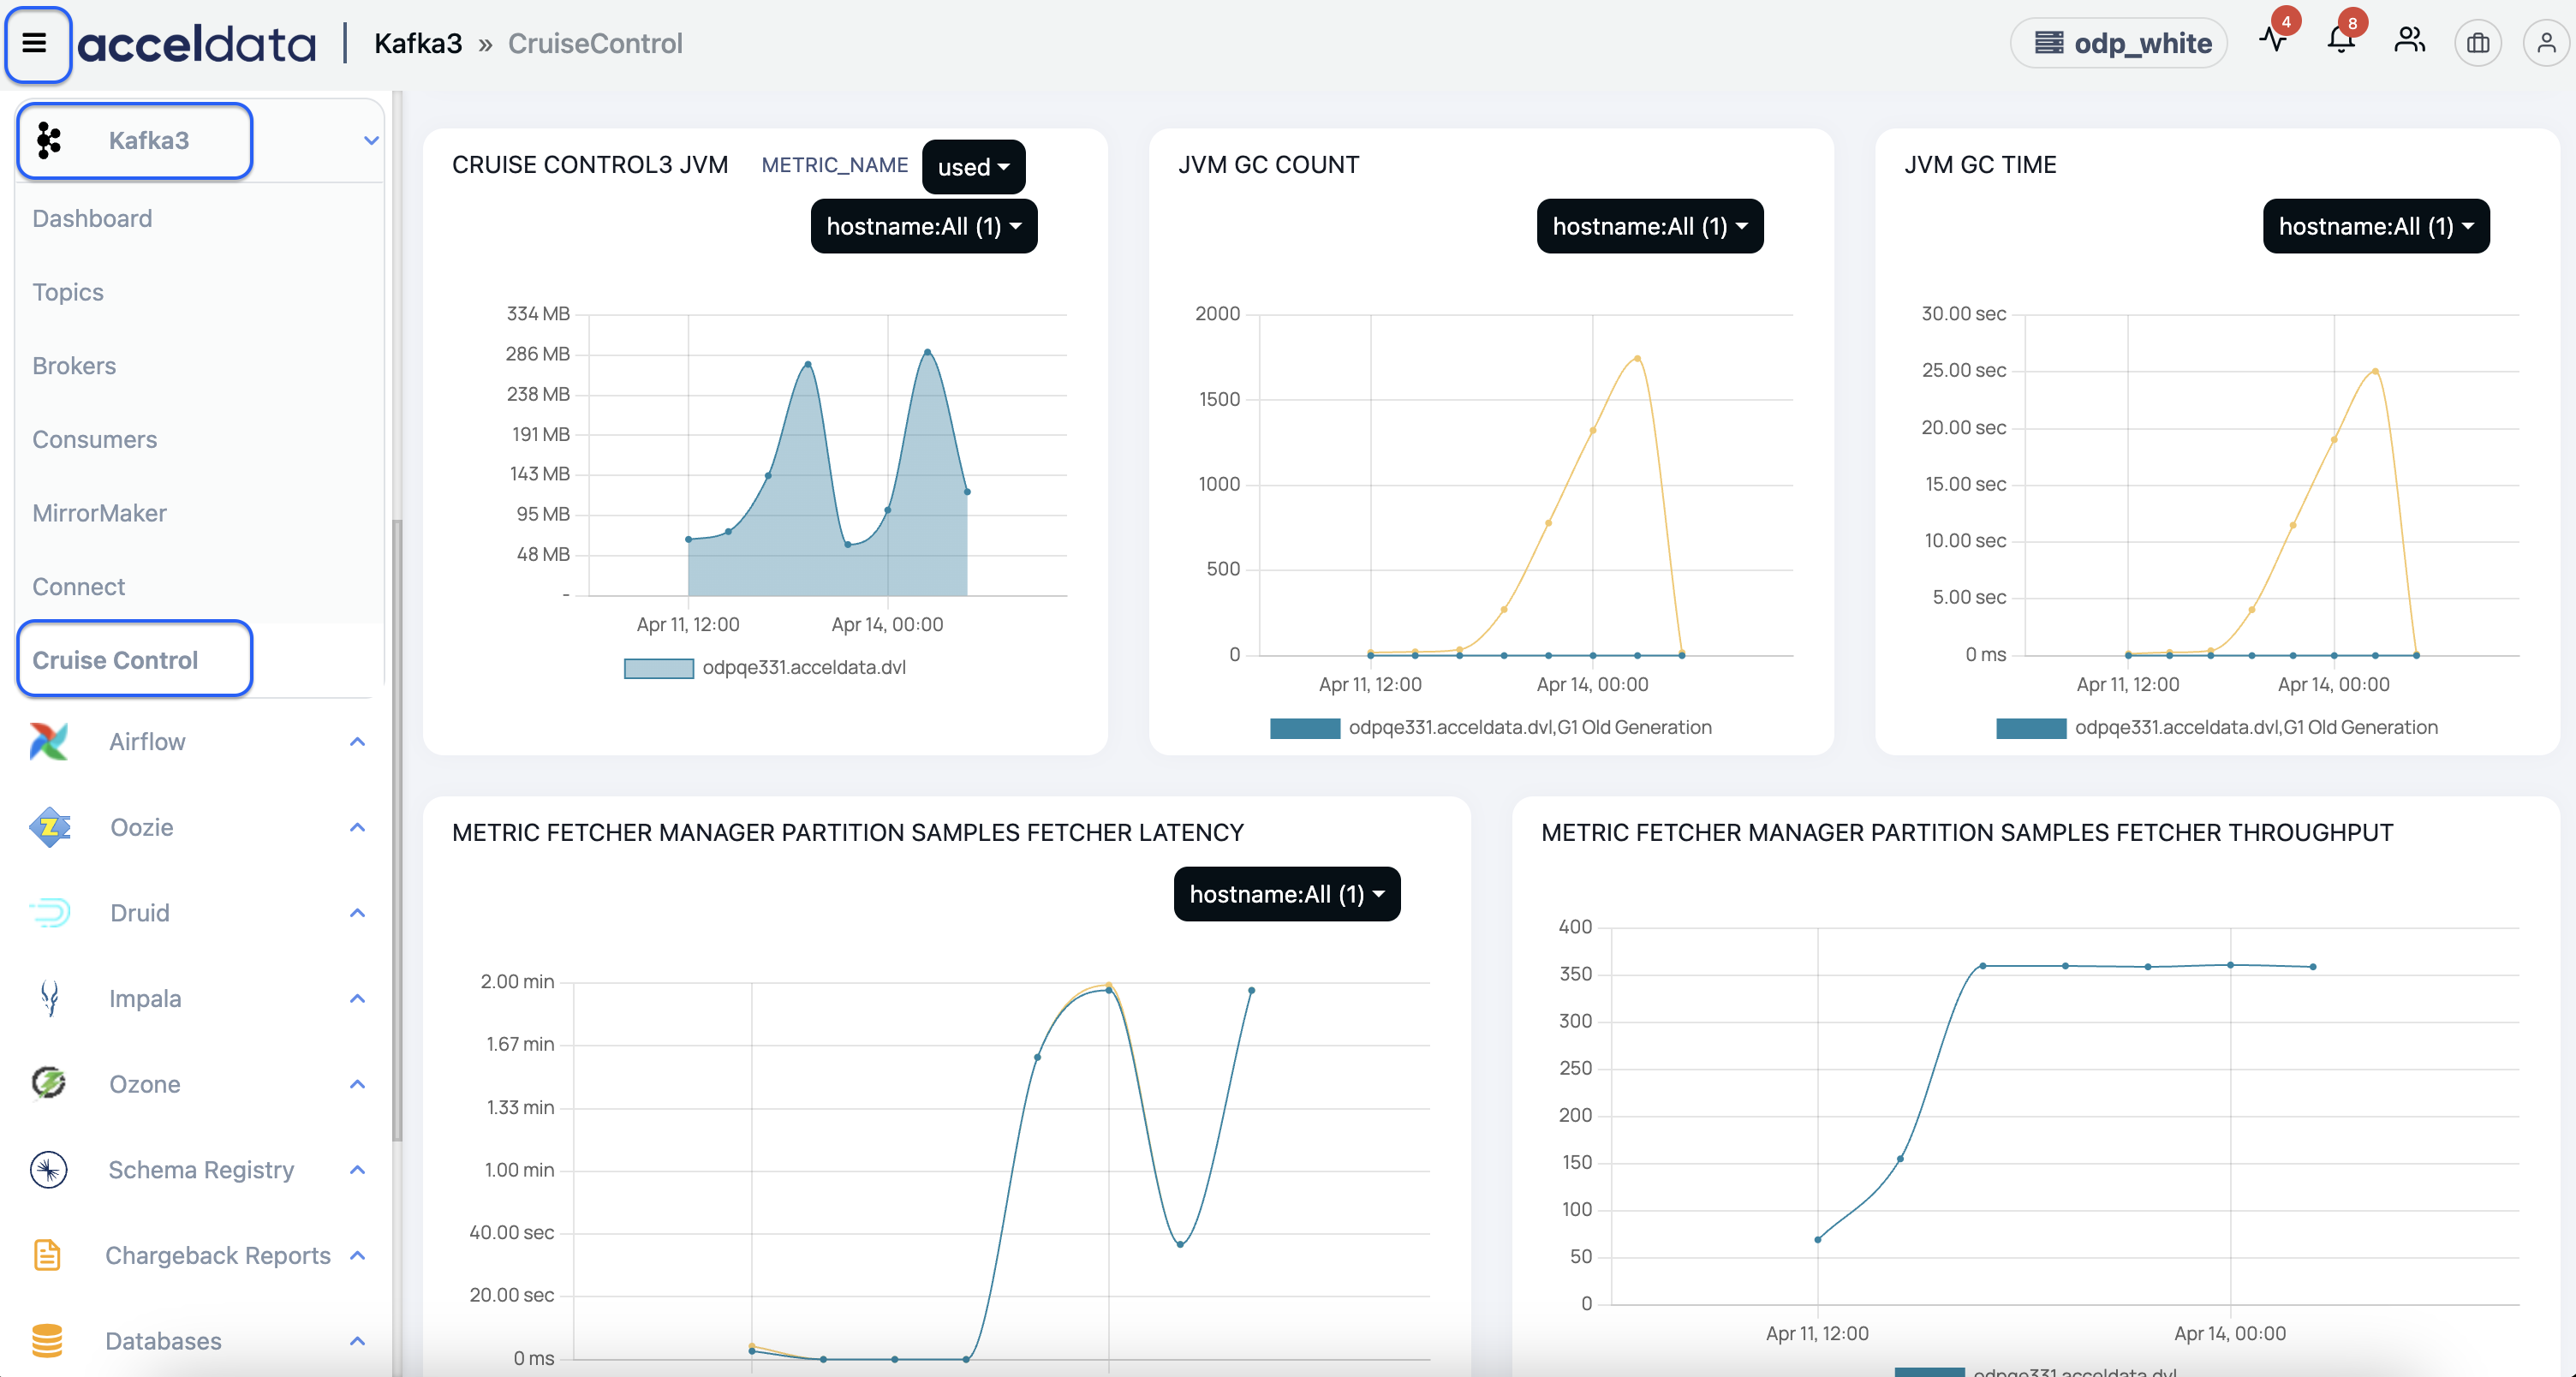Click the Druid icon in the sidebar
This screenshot has width=2576, height=1377.
[x=48, y=912]
